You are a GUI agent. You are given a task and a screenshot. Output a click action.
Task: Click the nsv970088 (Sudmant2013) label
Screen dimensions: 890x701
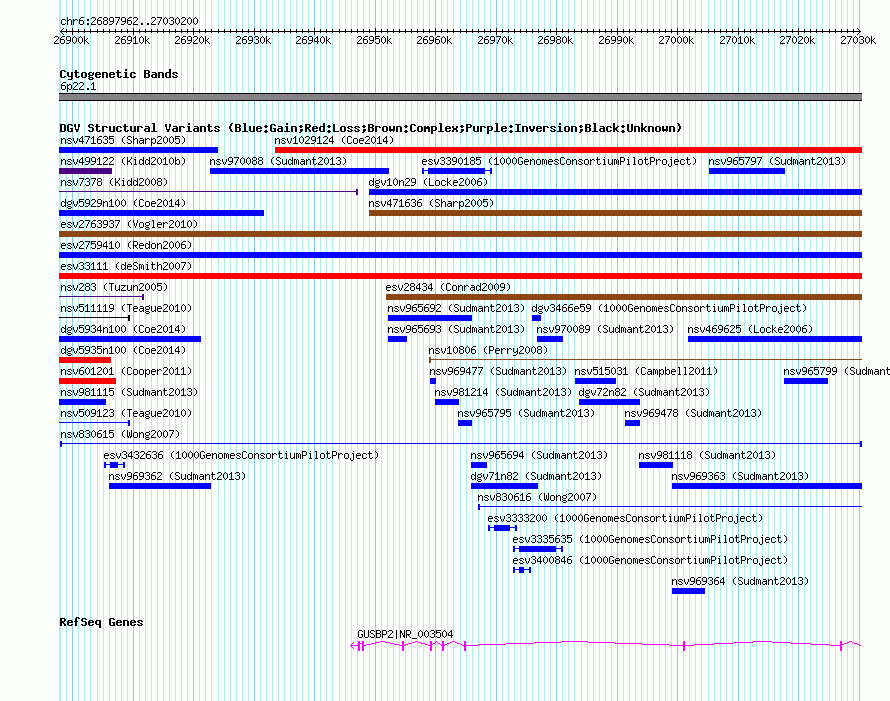click(278, 161)
